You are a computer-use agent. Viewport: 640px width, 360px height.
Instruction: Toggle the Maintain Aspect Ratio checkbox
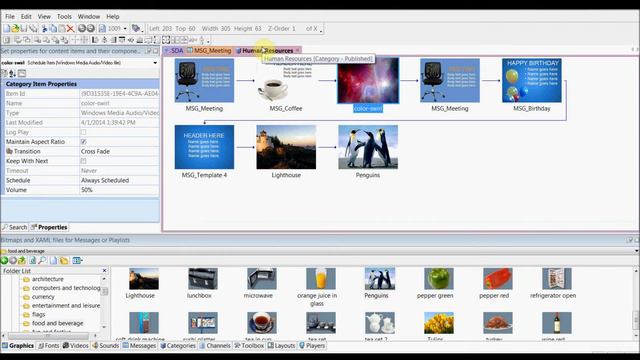tap(83, 142)
